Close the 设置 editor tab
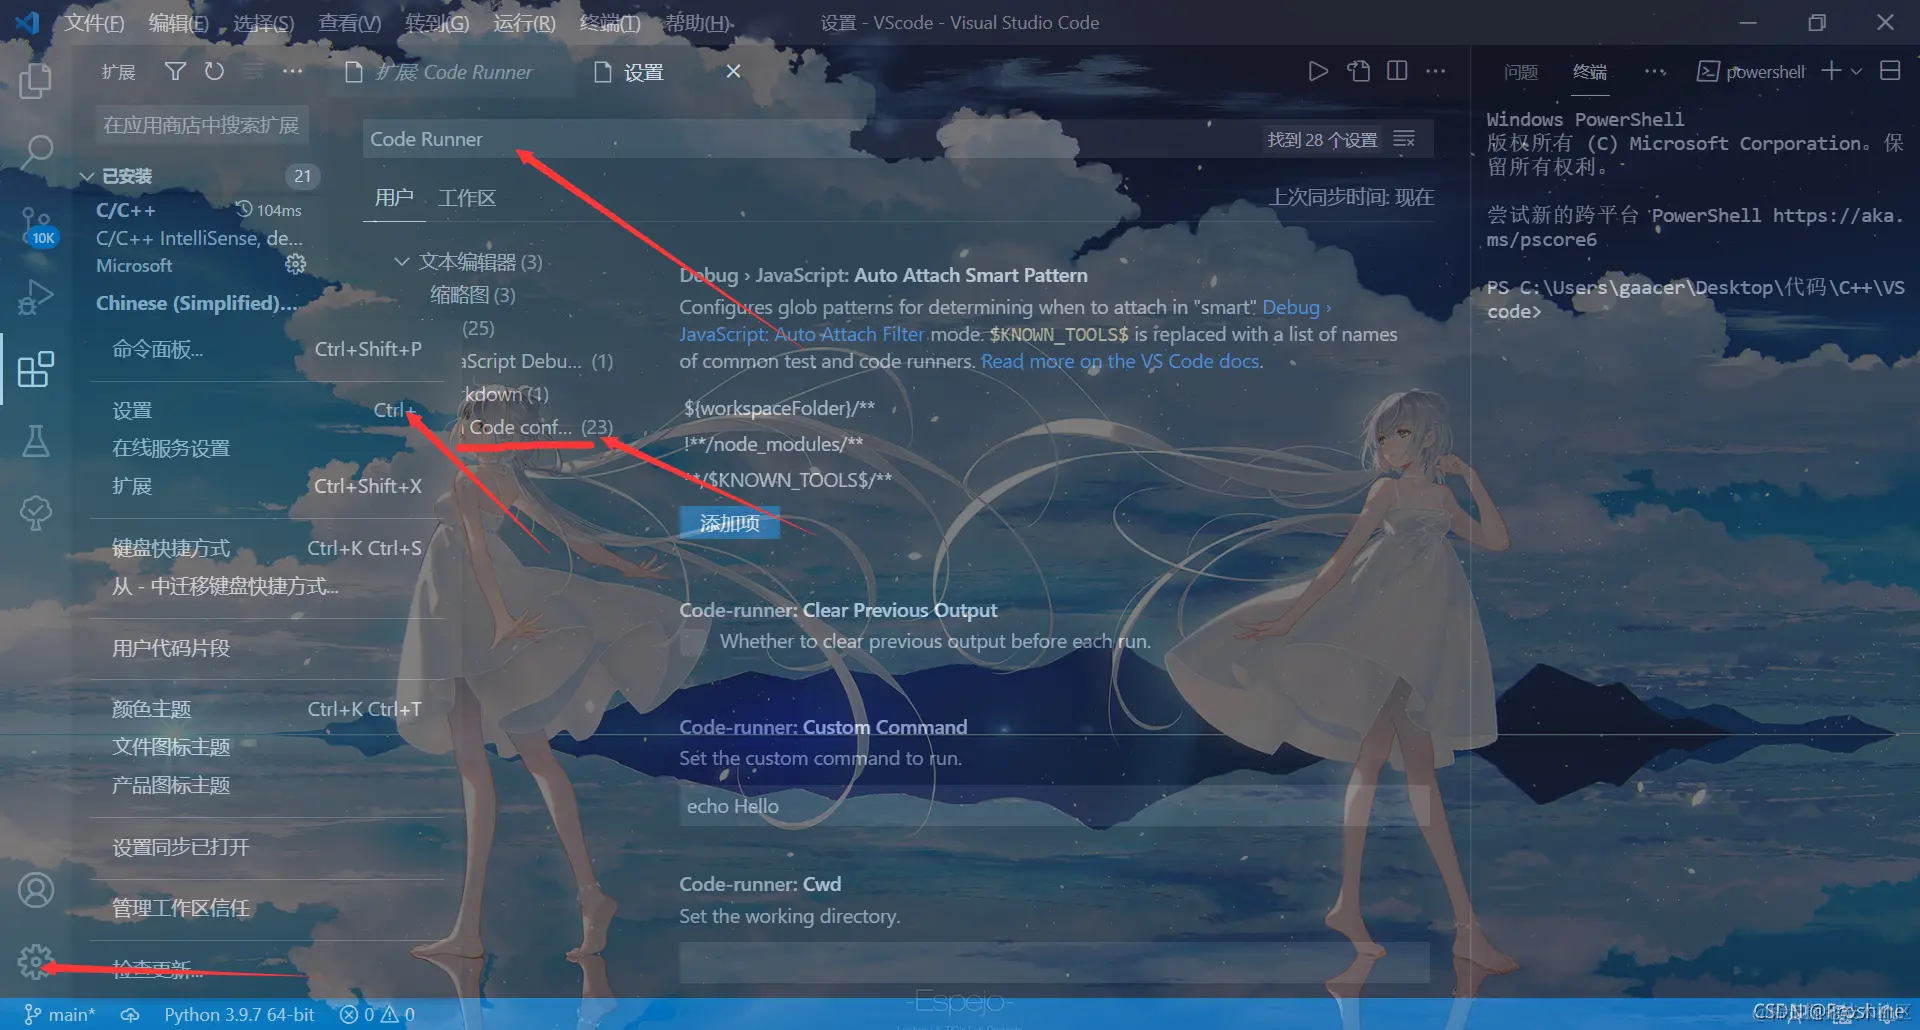Viewport: 1920px width, 1030px height. 733,71
